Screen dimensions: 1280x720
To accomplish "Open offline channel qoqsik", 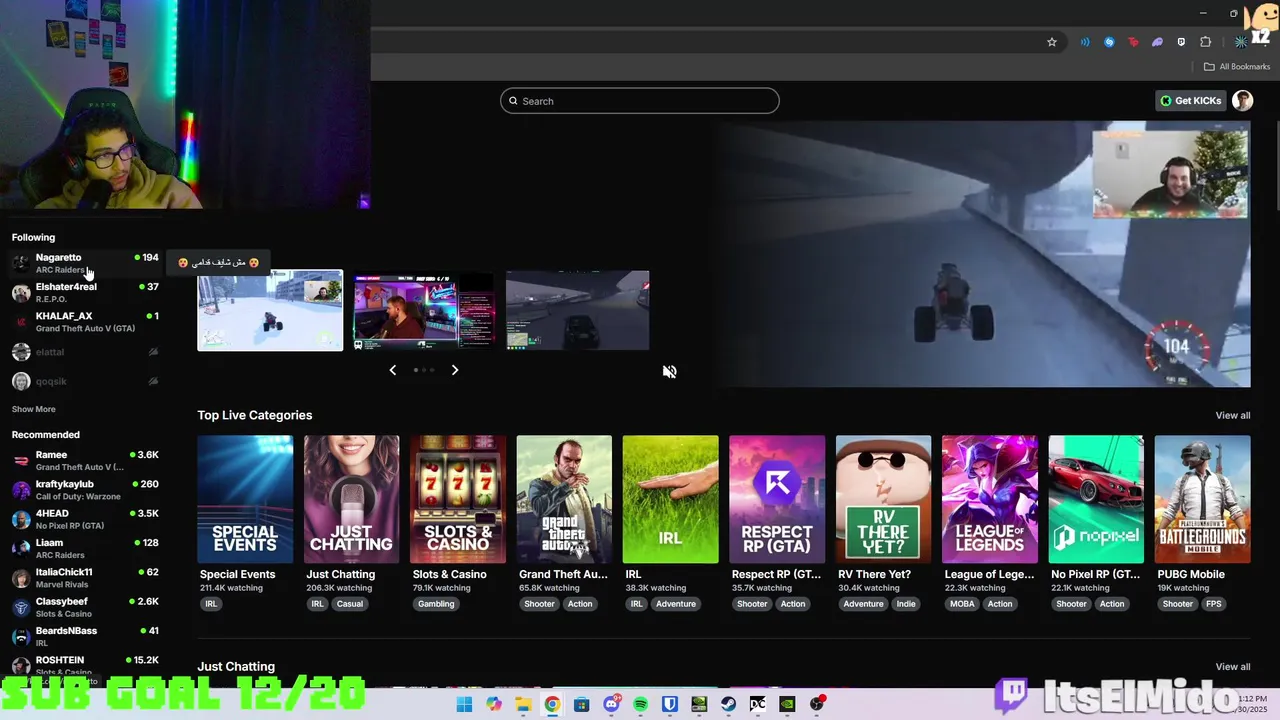I will point(85,381).
